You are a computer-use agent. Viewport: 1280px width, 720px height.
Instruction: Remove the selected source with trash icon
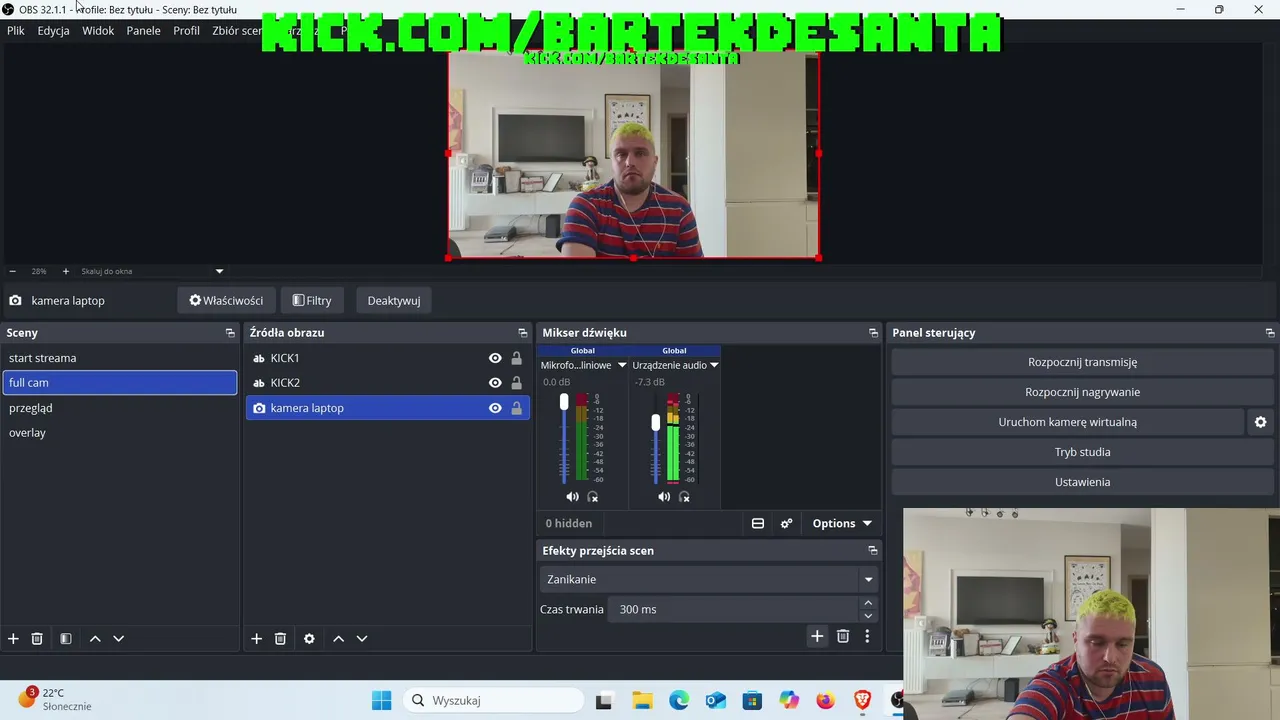tap(280, 638)
